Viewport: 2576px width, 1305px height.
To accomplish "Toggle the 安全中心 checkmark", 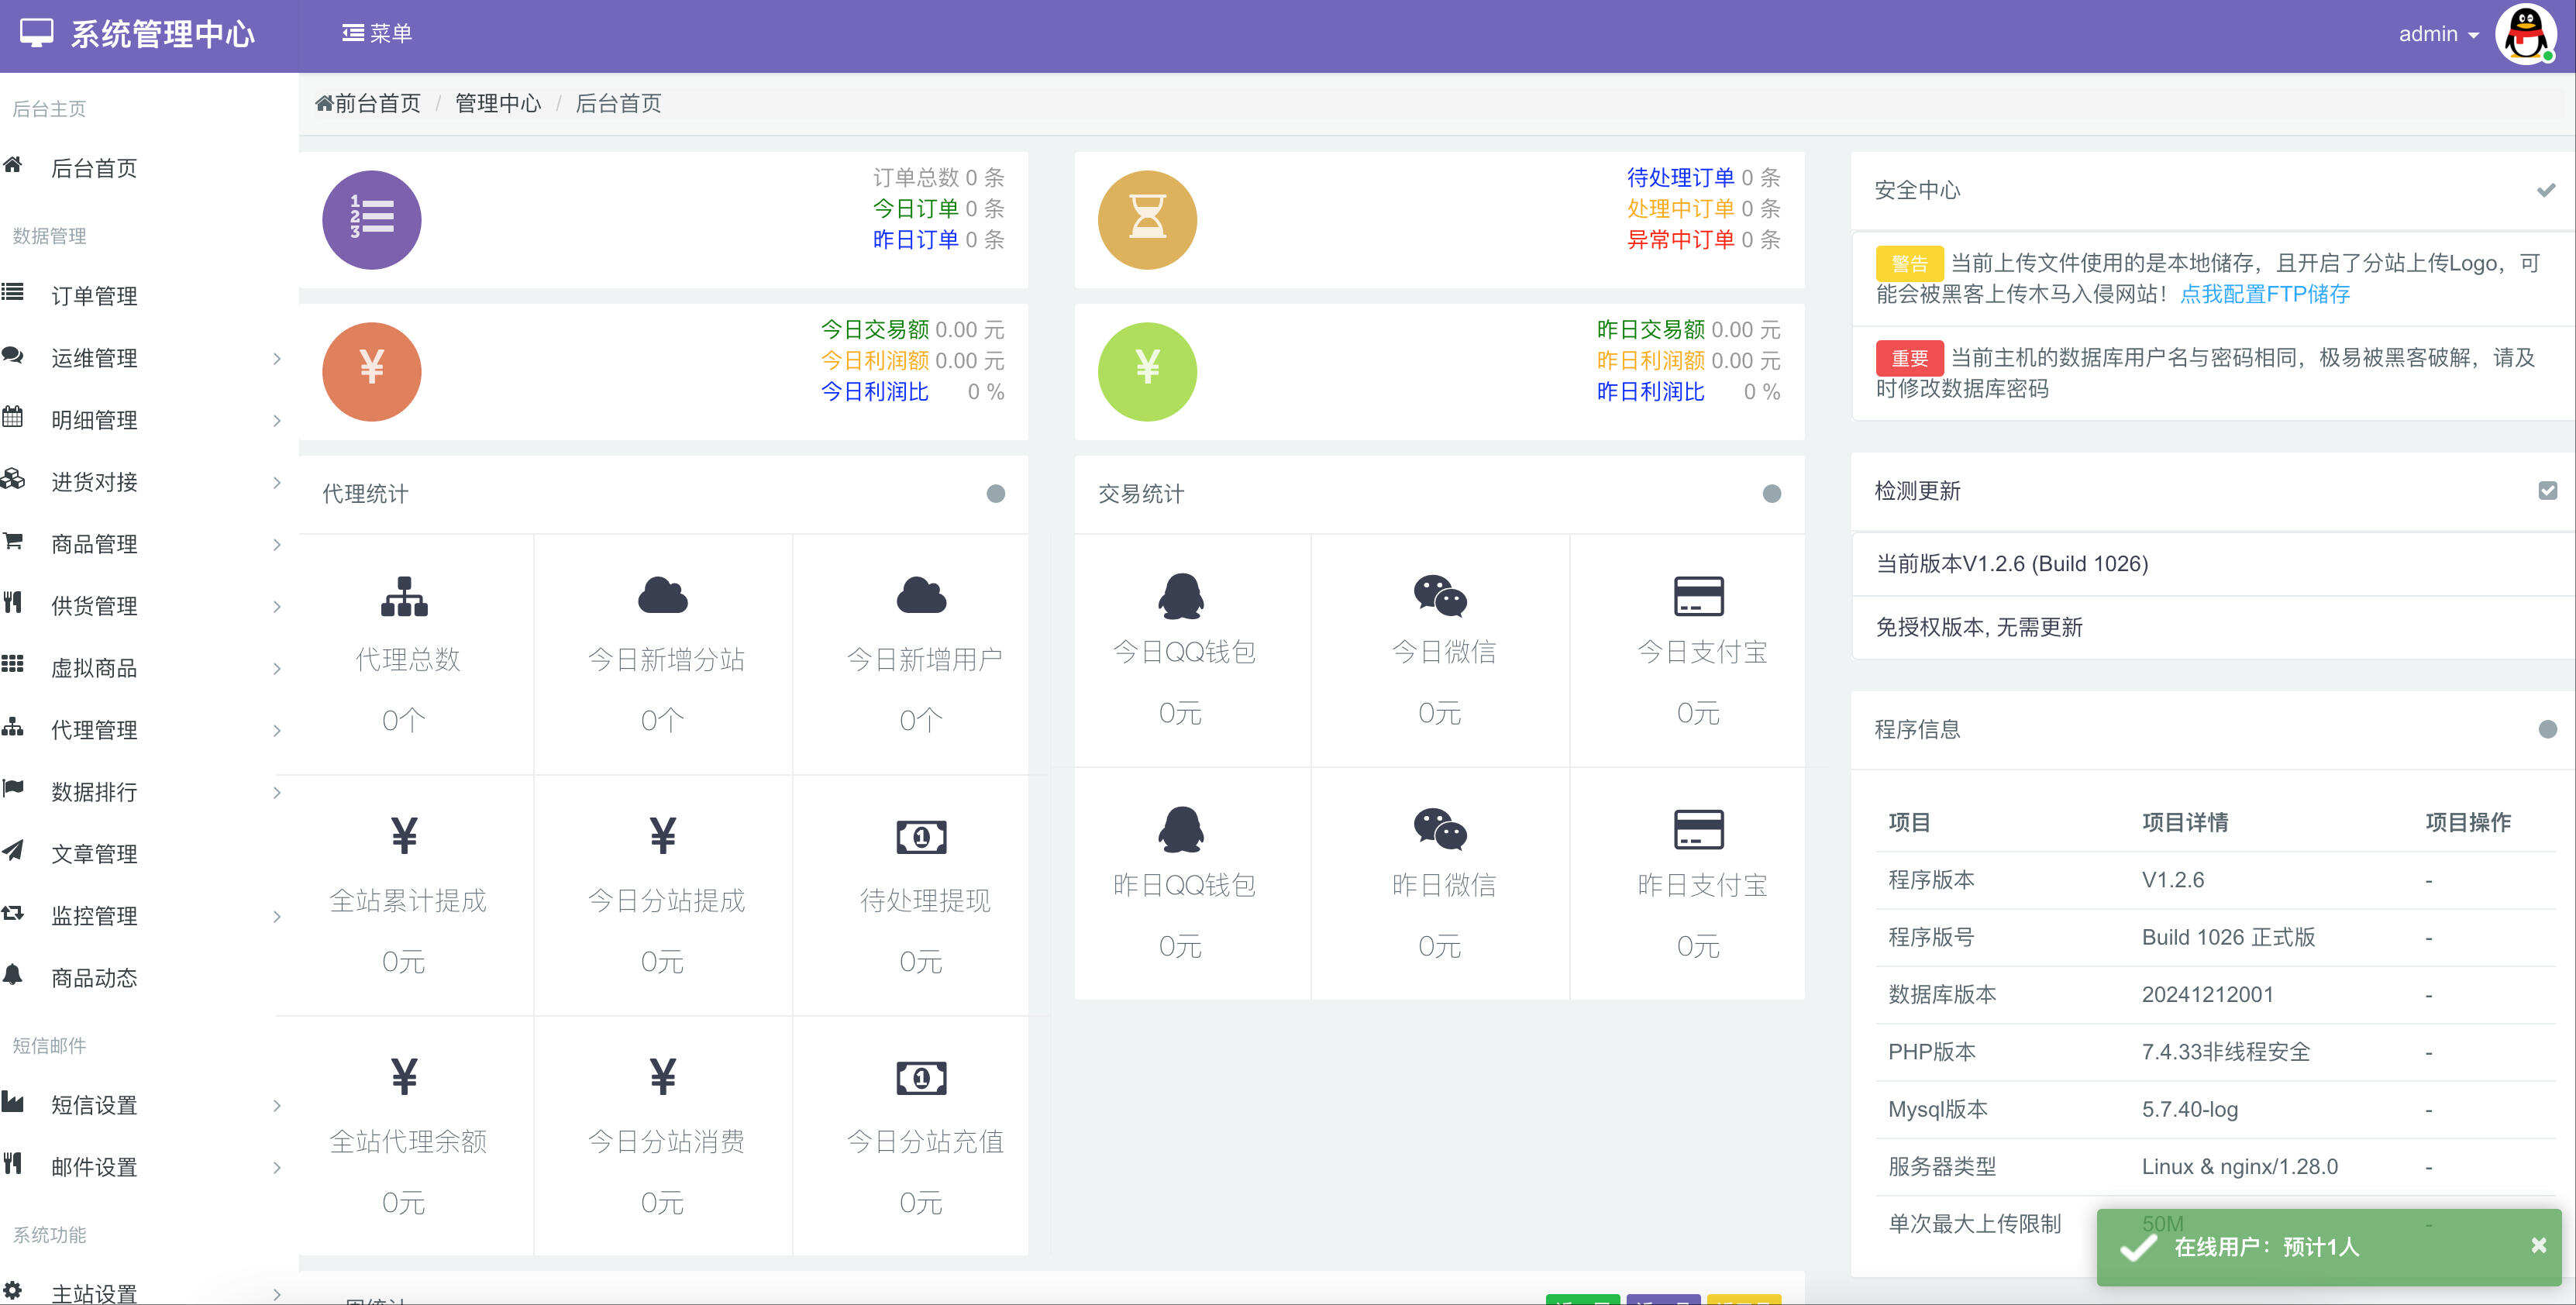I will click(2545, 190).
